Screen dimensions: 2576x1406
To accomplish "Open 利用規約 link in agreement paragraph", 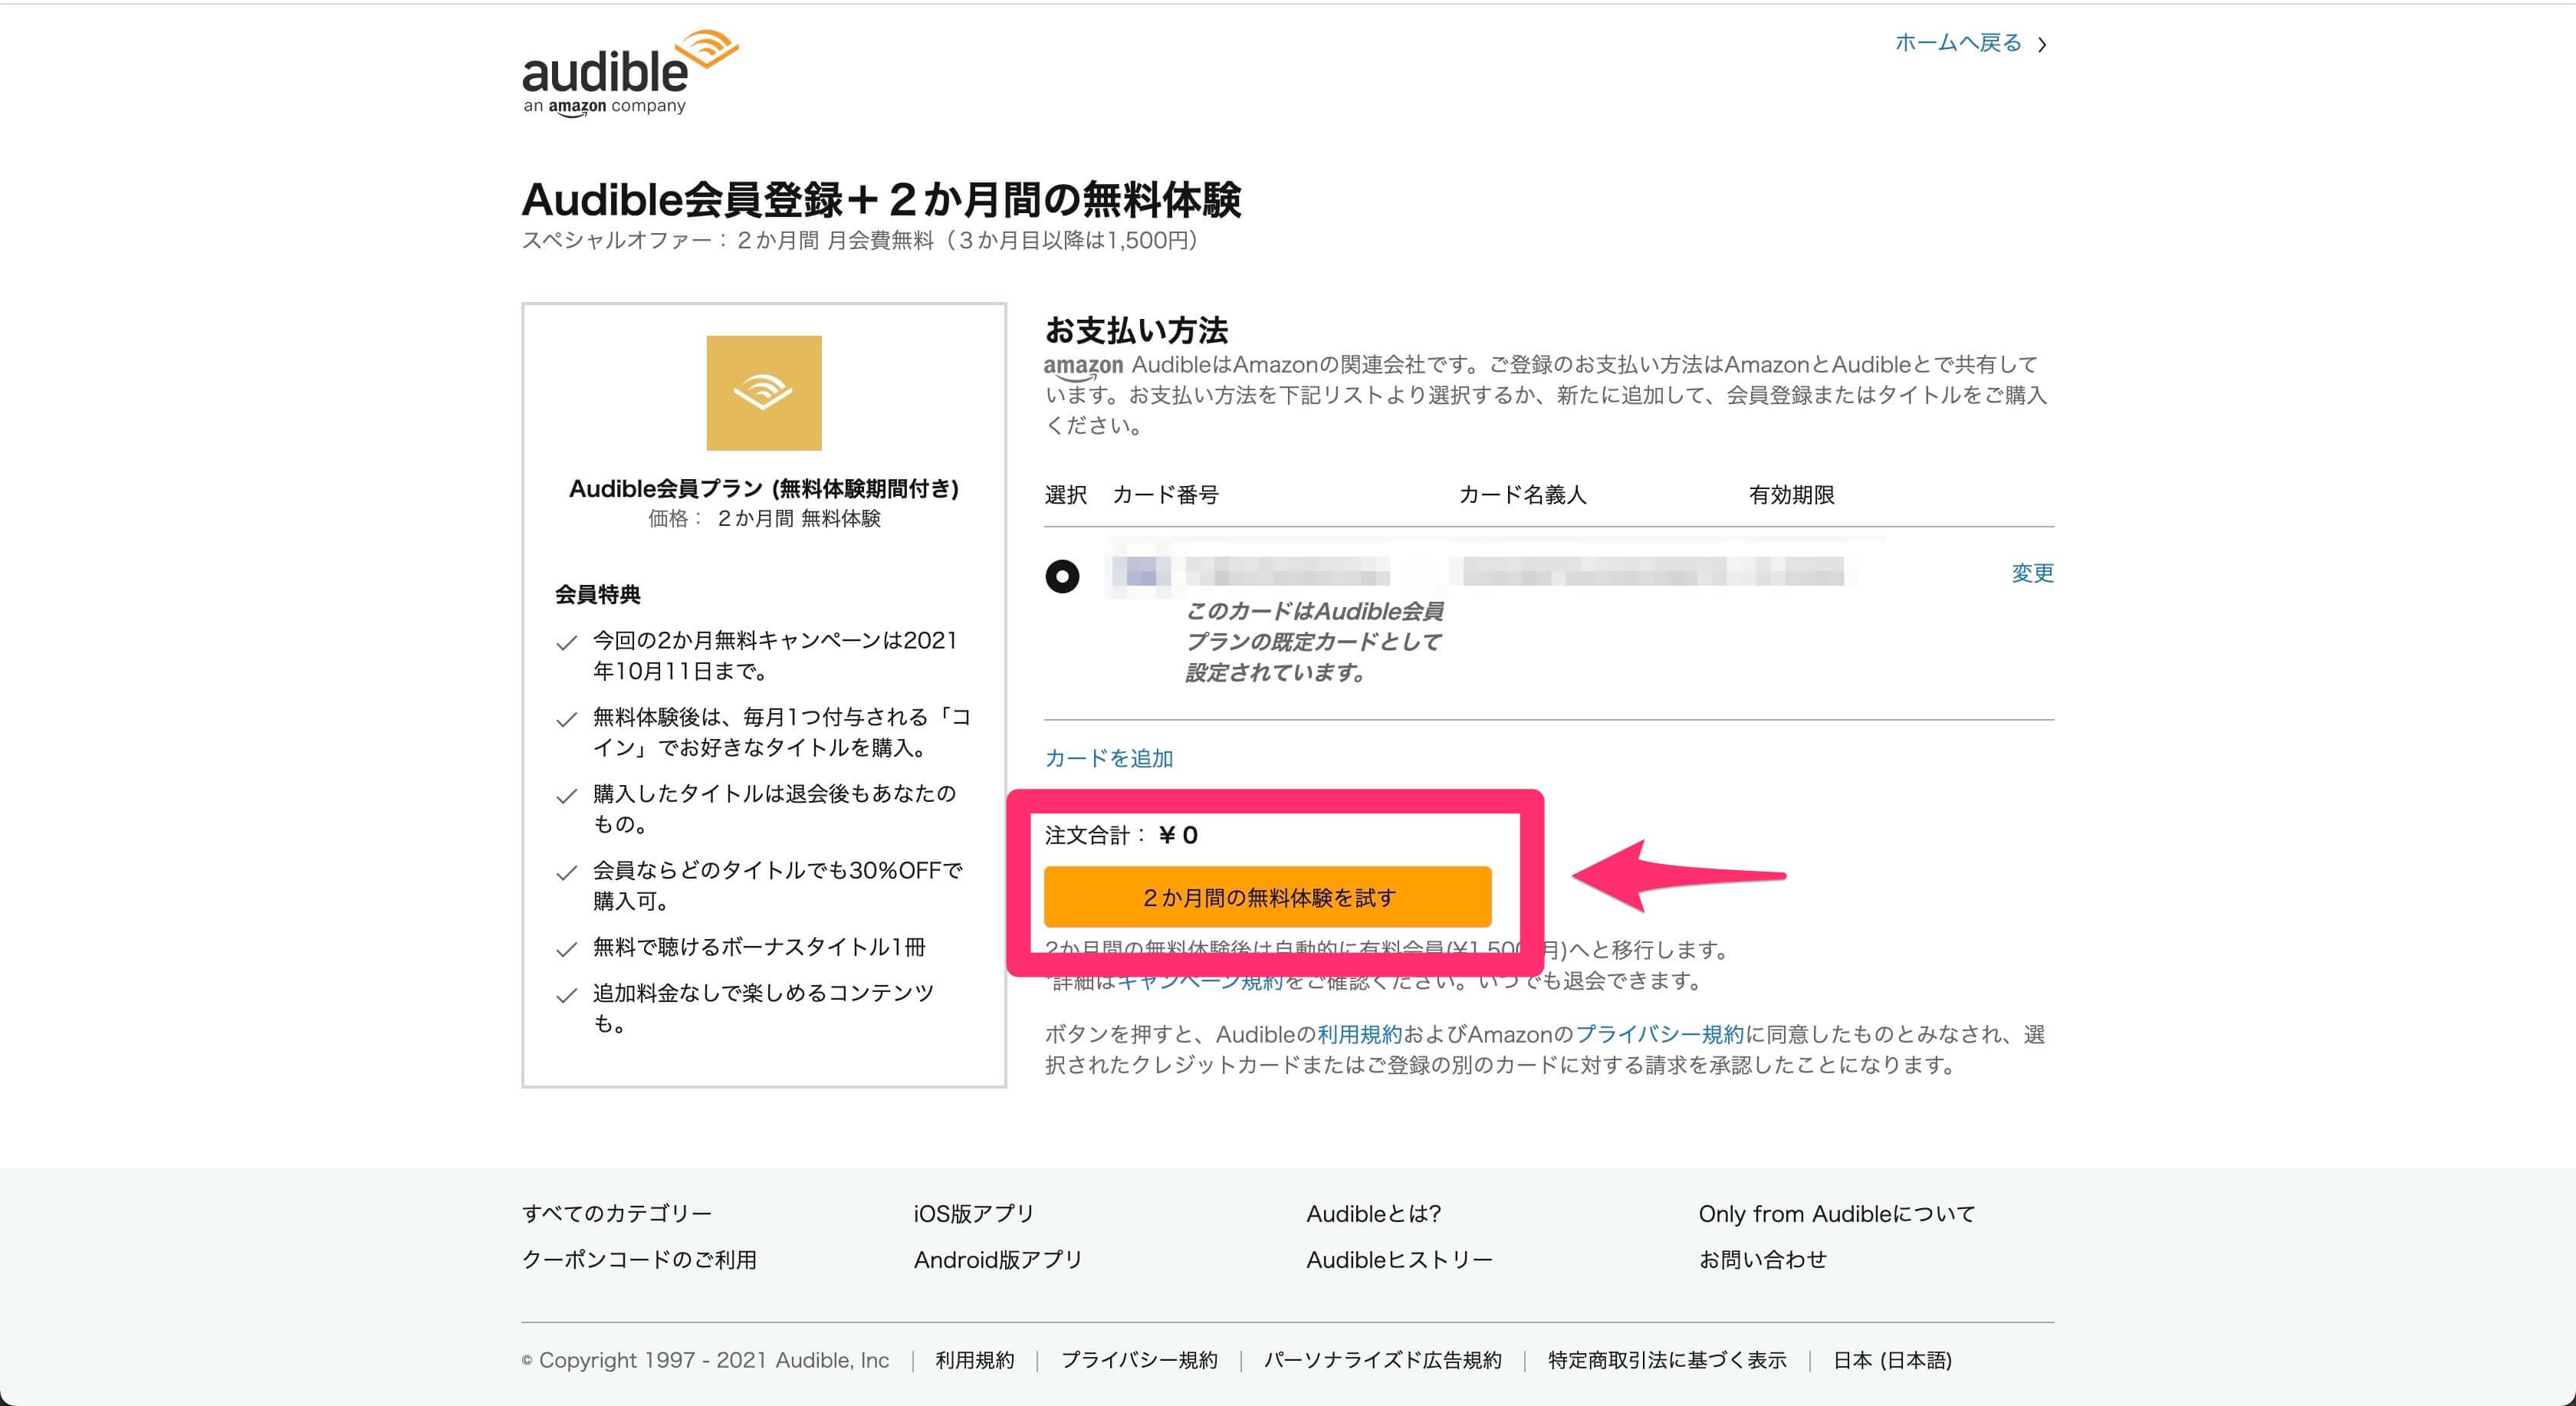I will [1360, 1034].
